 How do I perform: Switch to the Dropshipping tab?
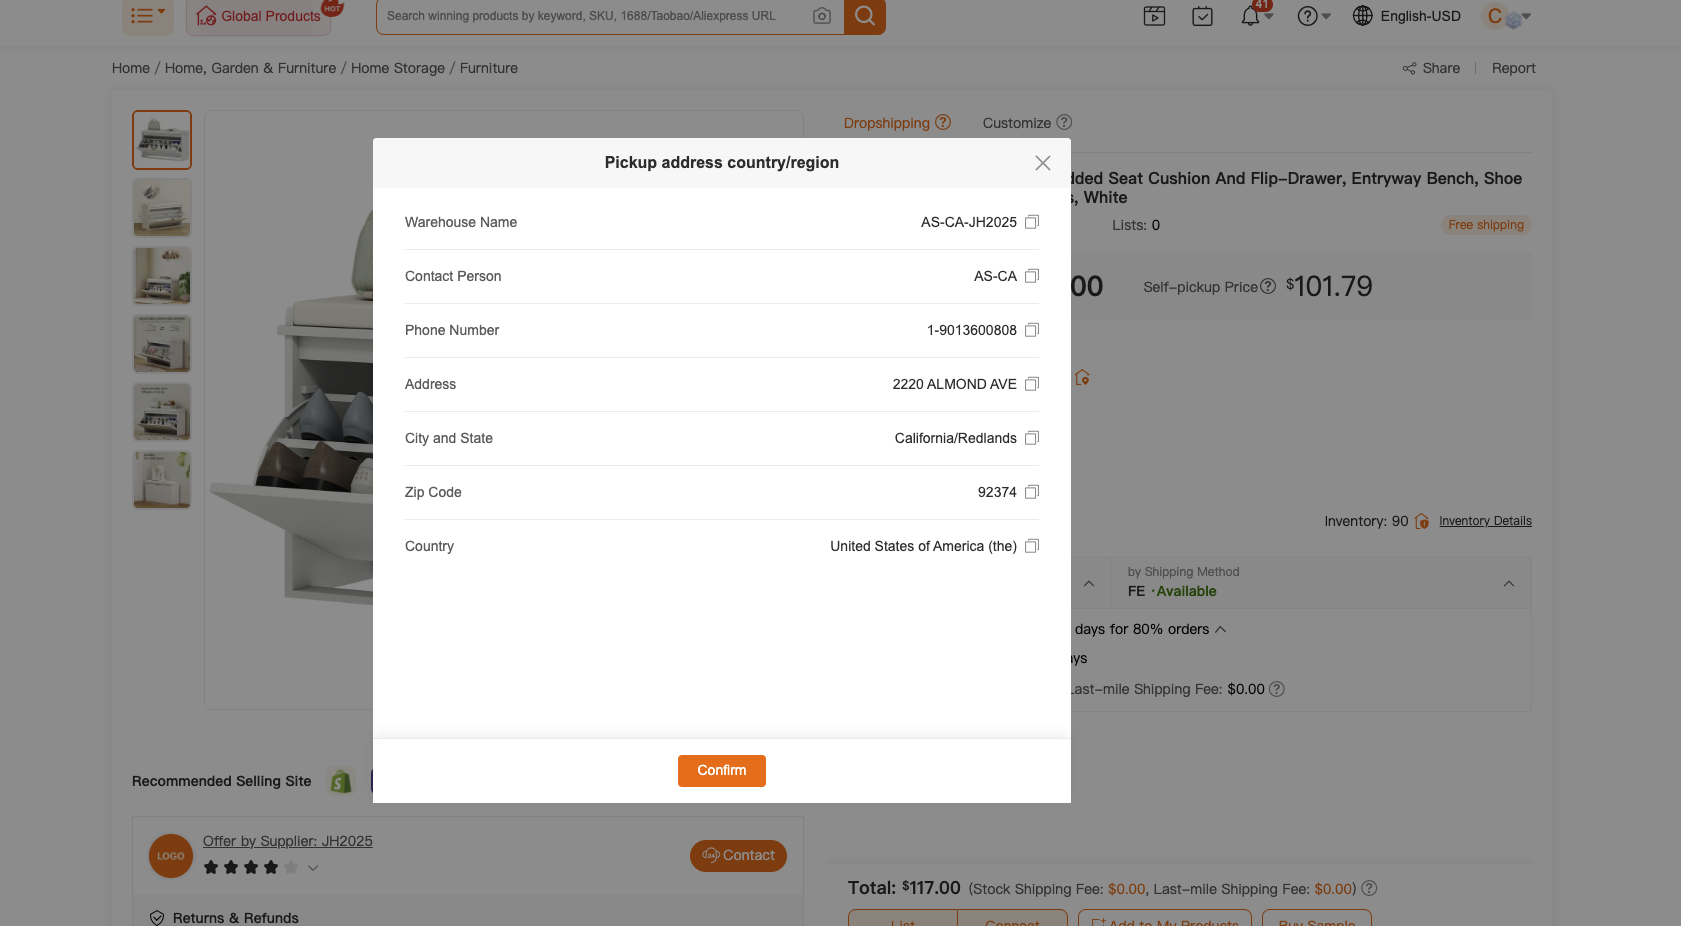pyautogui.click(x=886, y=123)
